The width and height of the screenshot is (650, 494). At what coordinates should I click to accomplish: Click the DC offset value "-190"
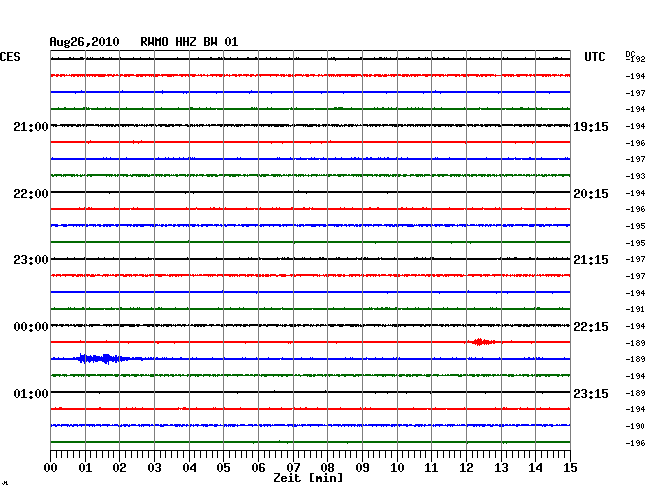tap(635, 426)
